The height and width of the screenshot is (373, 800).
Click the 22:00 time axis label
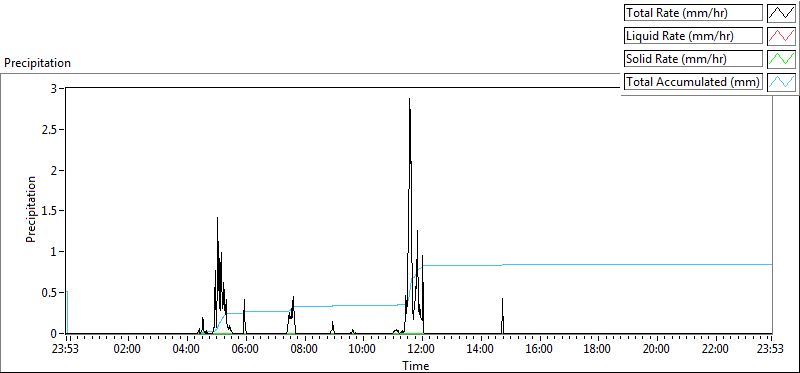click(x=716, y=350)
